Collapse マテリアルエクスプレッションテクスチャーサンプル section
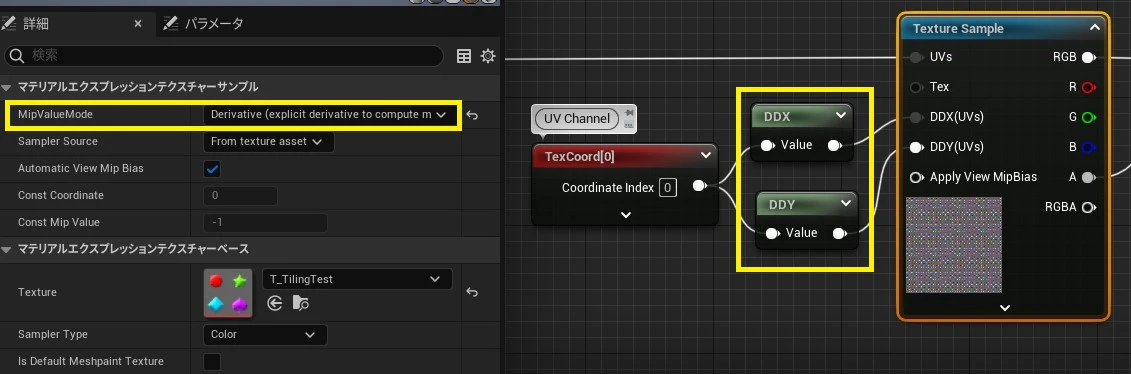Viewport: 1131px width, 374px height. [x=6, y=86]
